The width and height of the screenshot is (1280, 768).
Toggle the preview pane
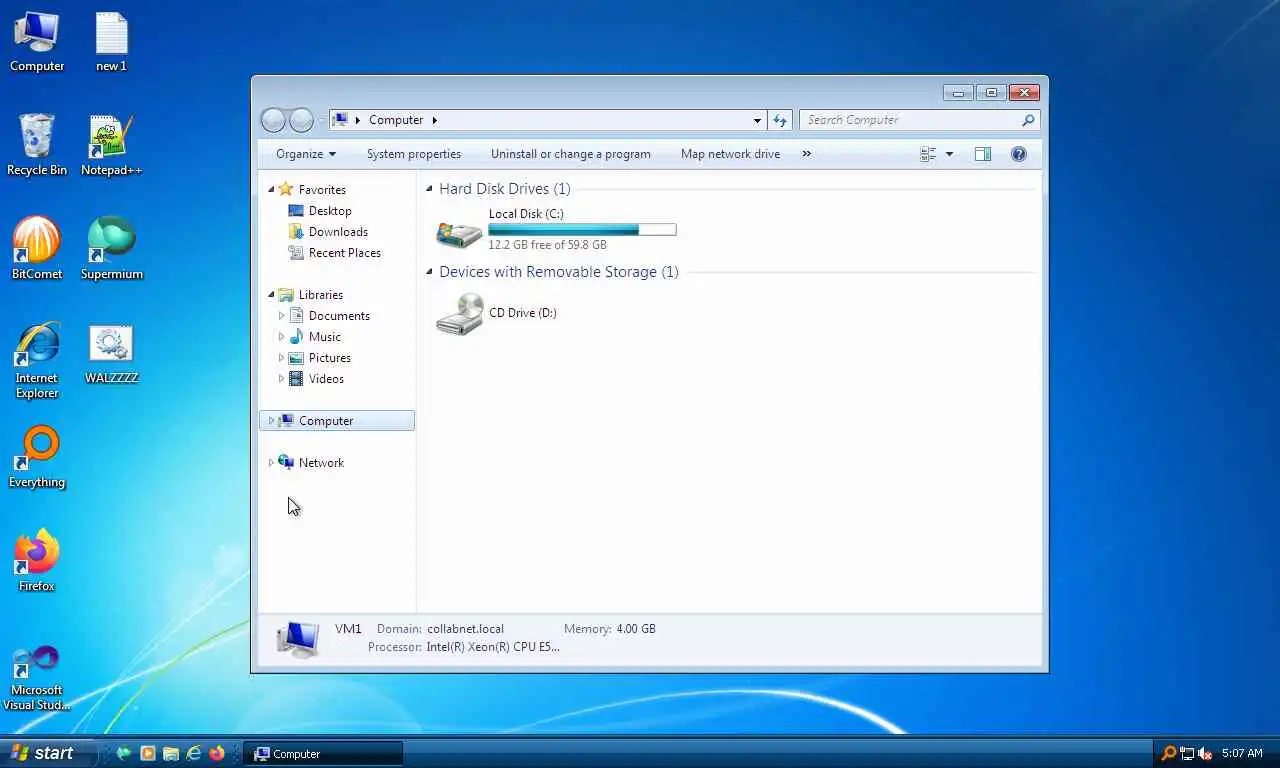pos(983,154)
